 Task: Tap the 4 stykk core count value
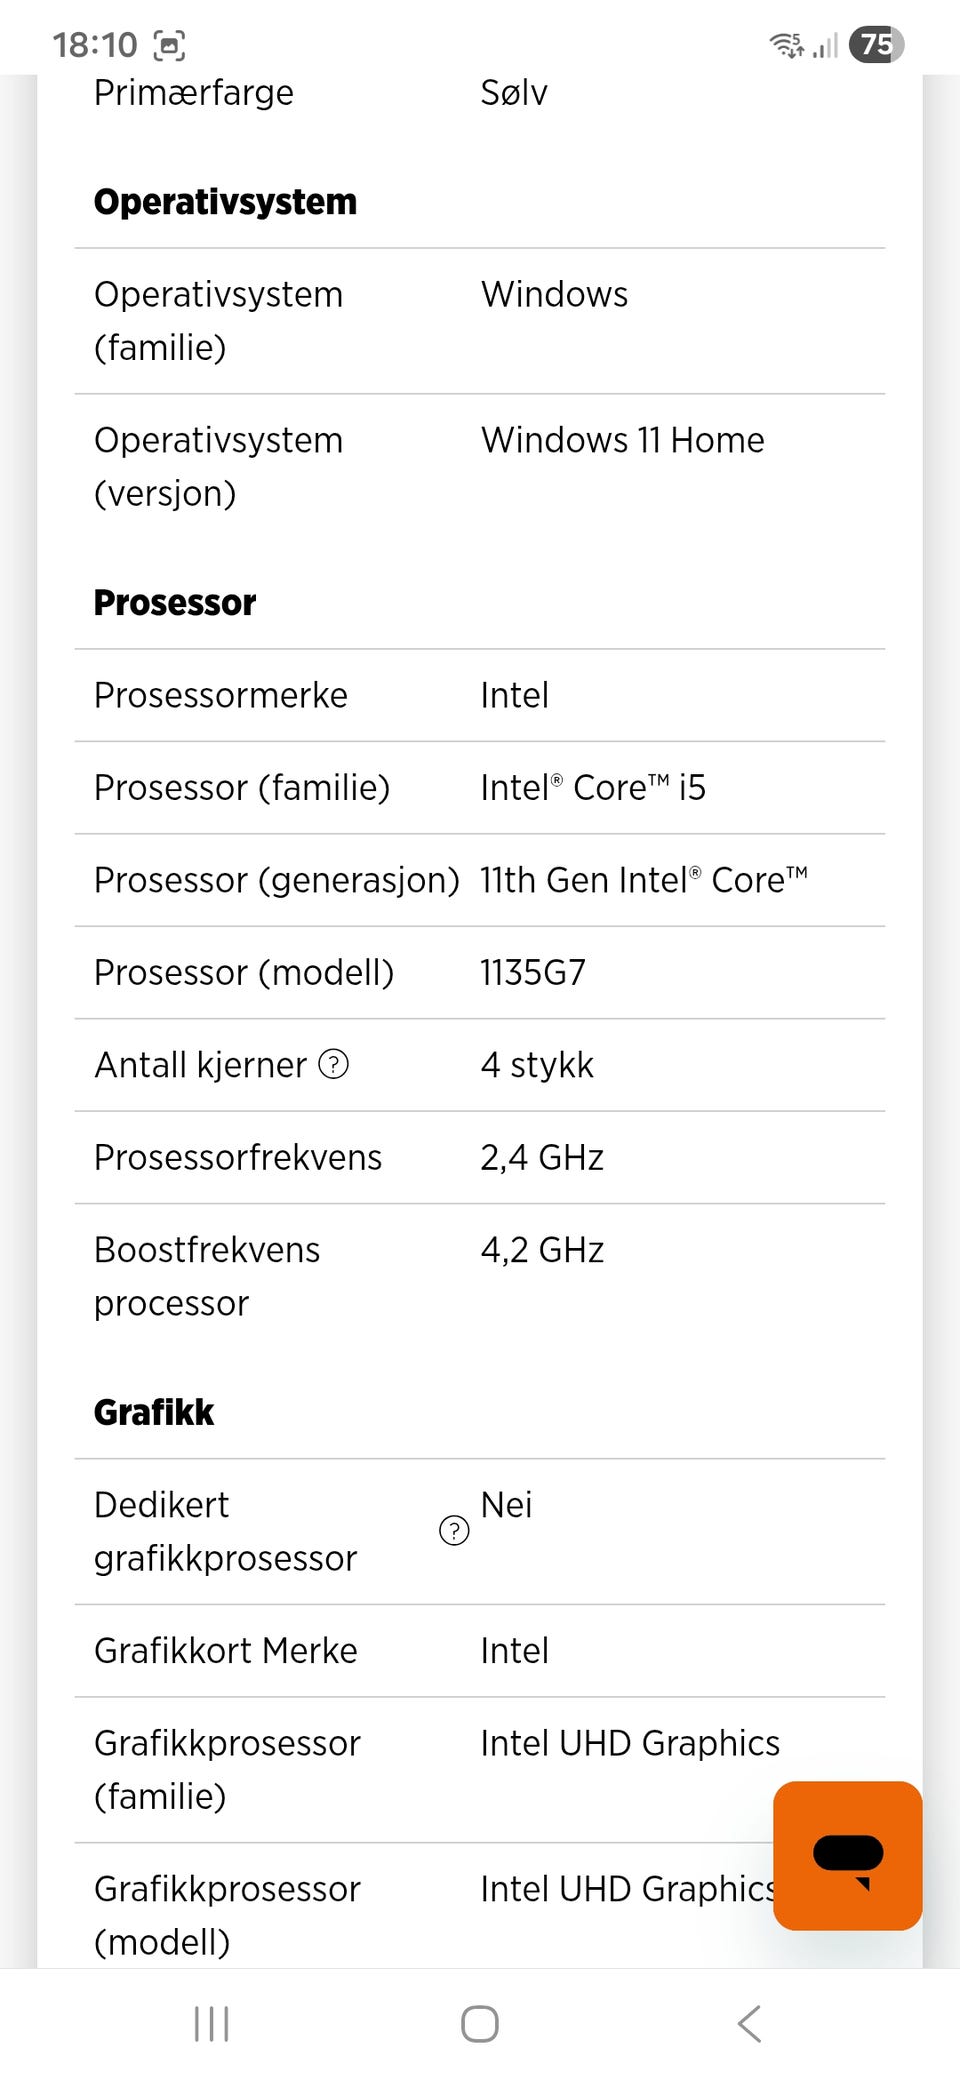537,1065
